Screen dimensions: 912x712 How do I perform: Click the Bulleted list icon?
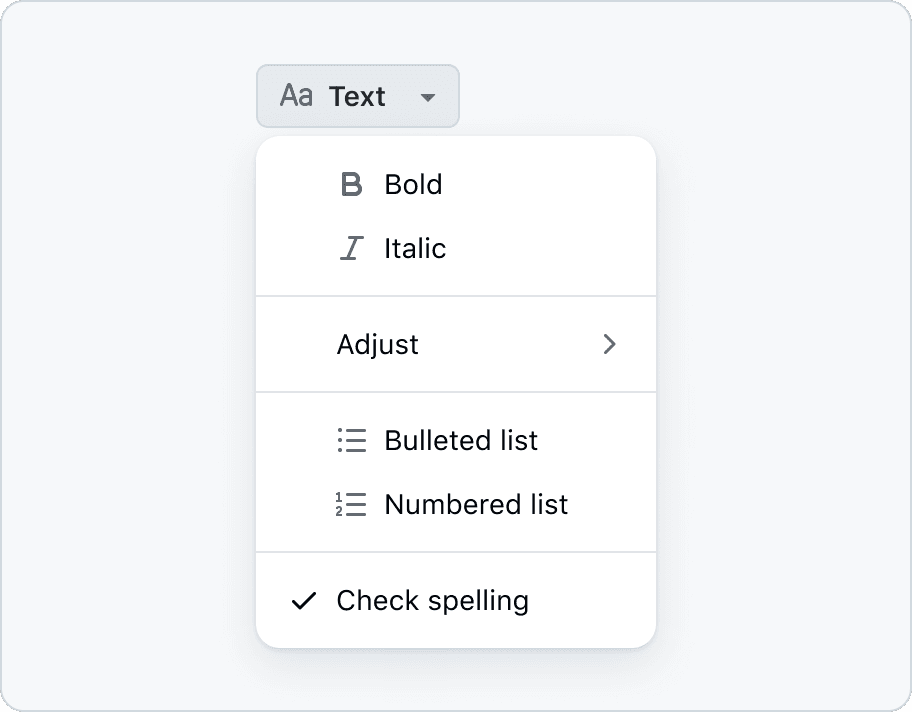tap(351, 441)
